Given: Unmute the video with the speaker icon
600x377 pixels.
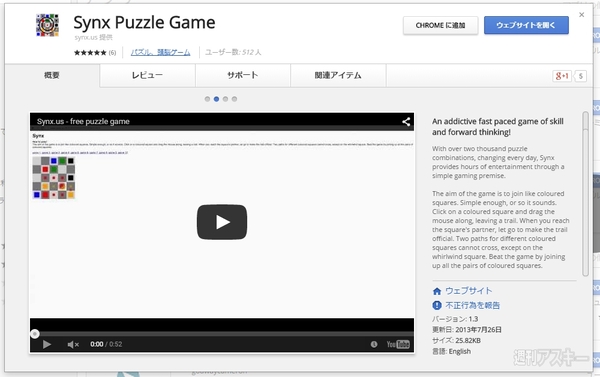Looking at the screenshot, I should coord(73,344).
